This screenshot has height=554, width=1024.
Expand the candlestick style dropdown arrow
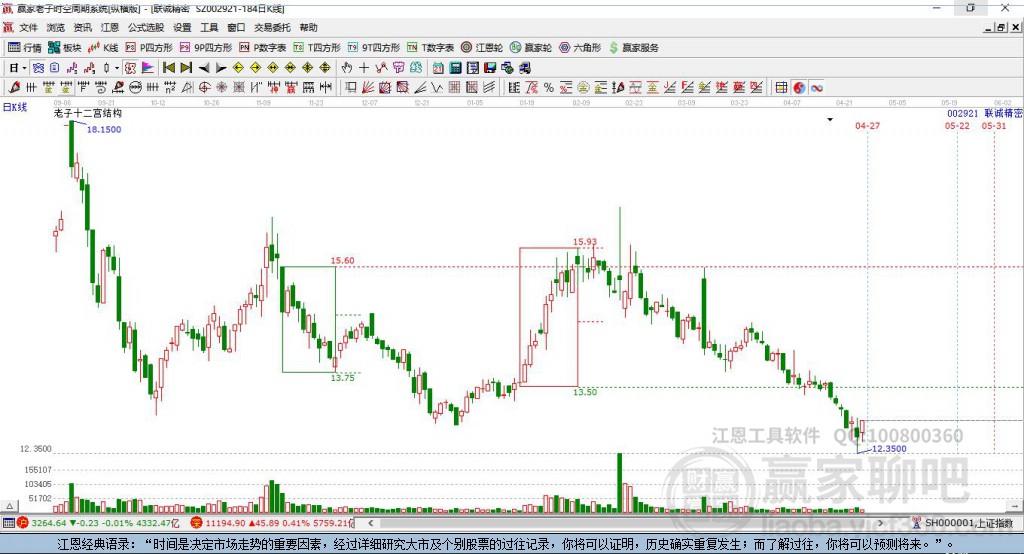tap(117, 67)
